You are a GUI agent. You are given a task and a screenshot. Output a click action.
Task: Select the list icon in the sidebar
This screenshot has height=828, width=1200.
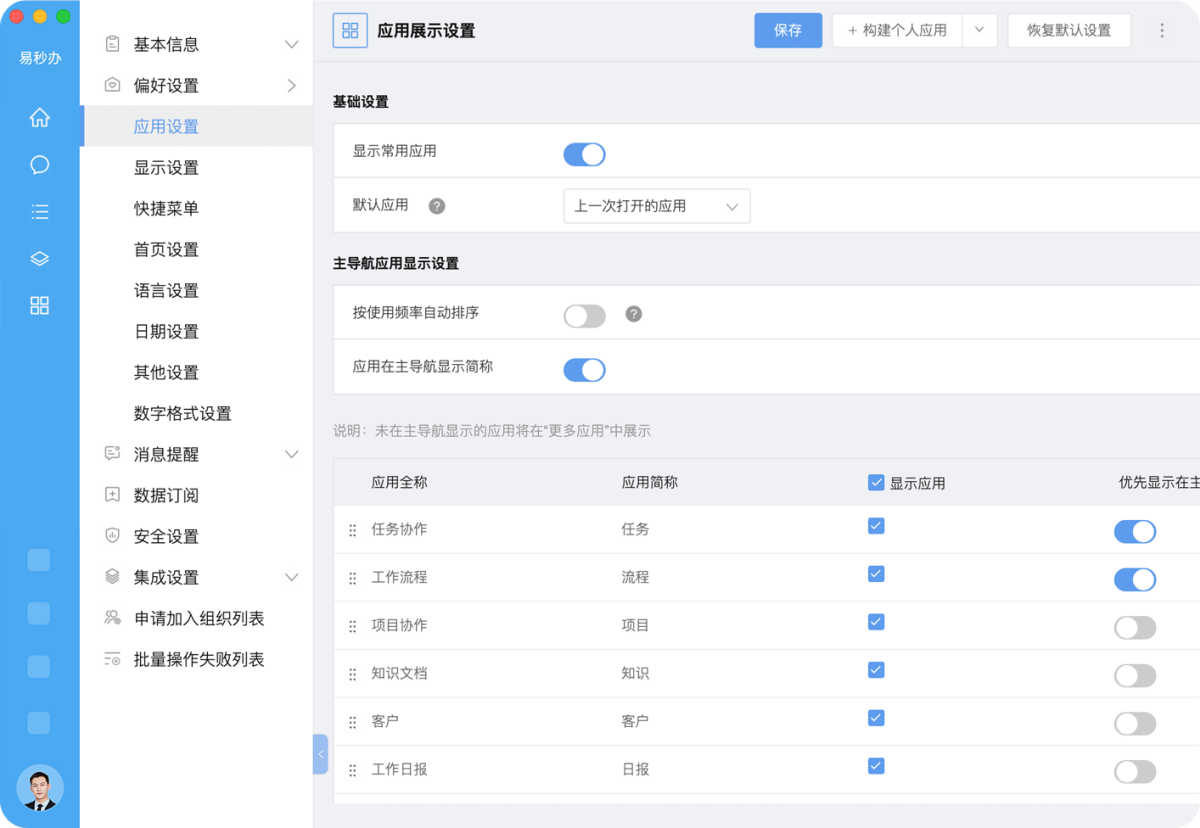pyautogui.click(x=39, y=211)
